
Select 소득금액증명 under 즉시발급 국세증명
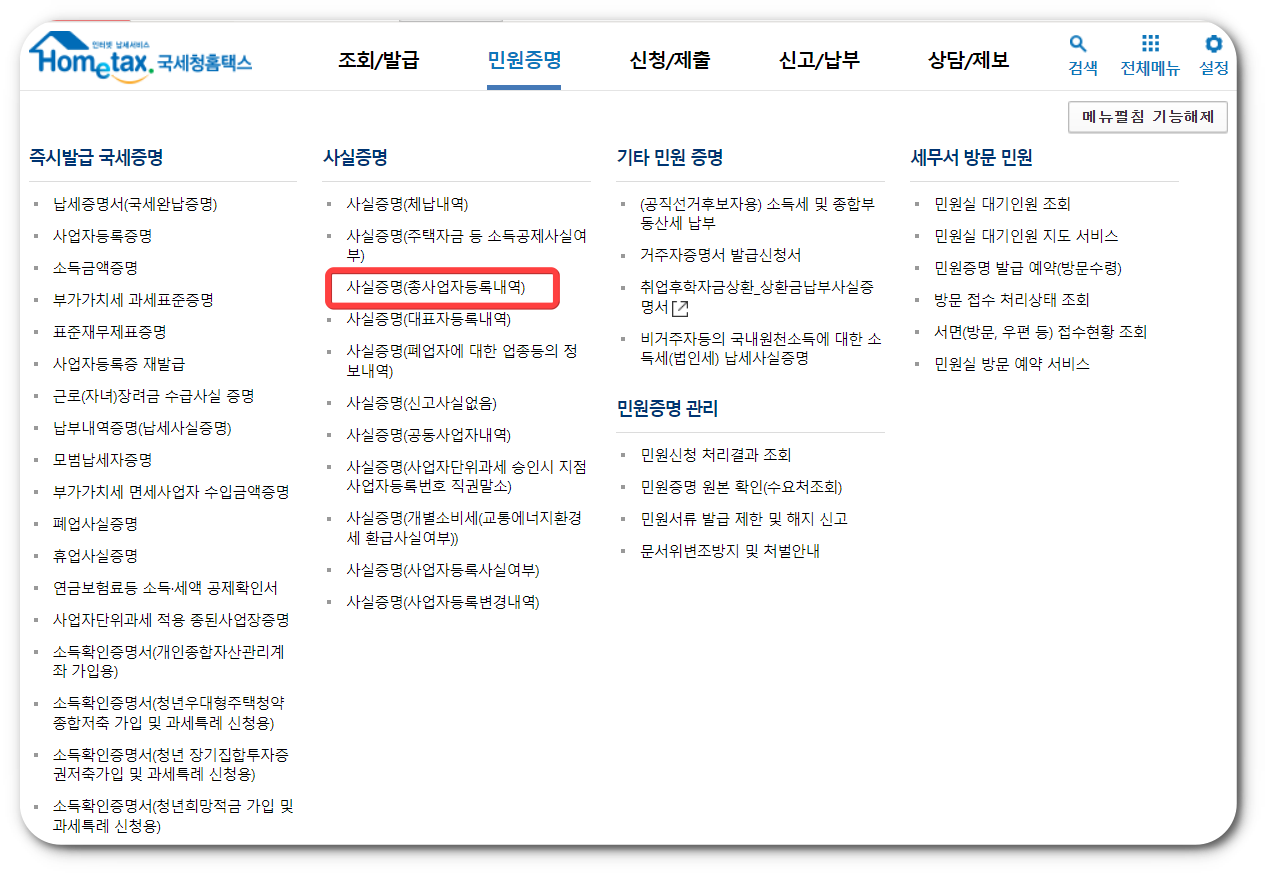coord(96,268)
